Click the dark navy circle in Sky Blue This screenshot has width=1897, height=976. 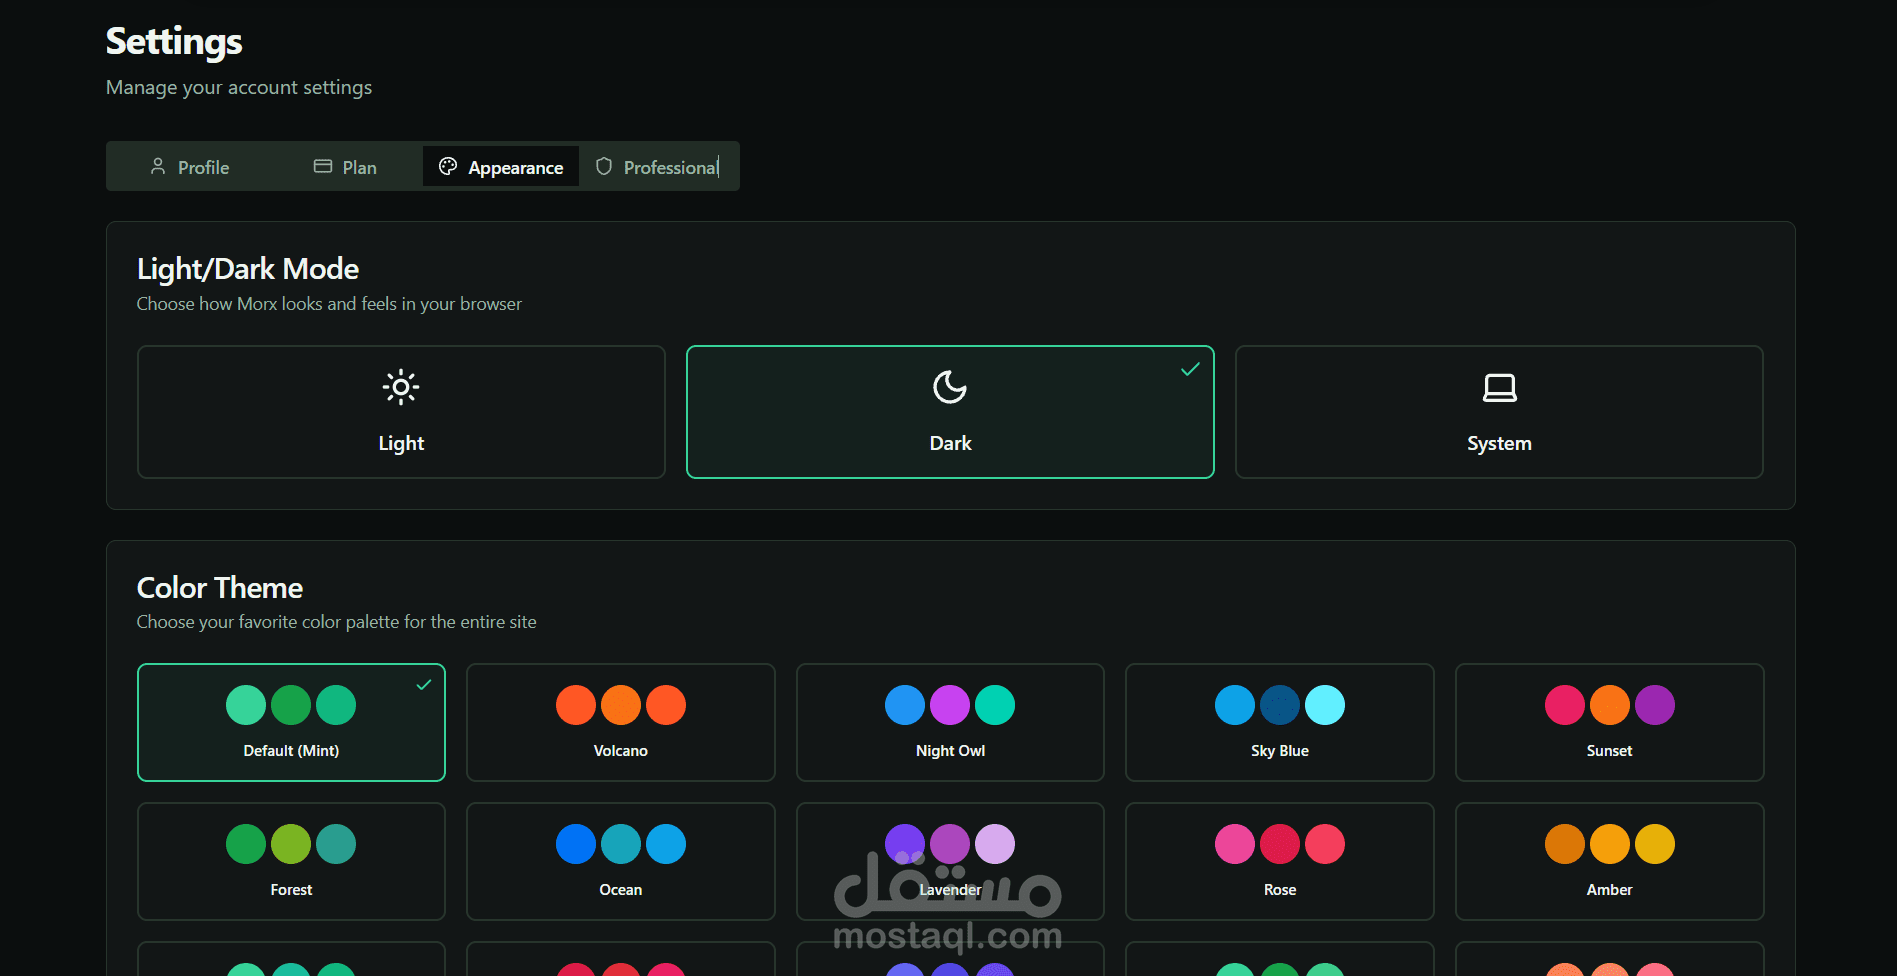pos(1280,705)
